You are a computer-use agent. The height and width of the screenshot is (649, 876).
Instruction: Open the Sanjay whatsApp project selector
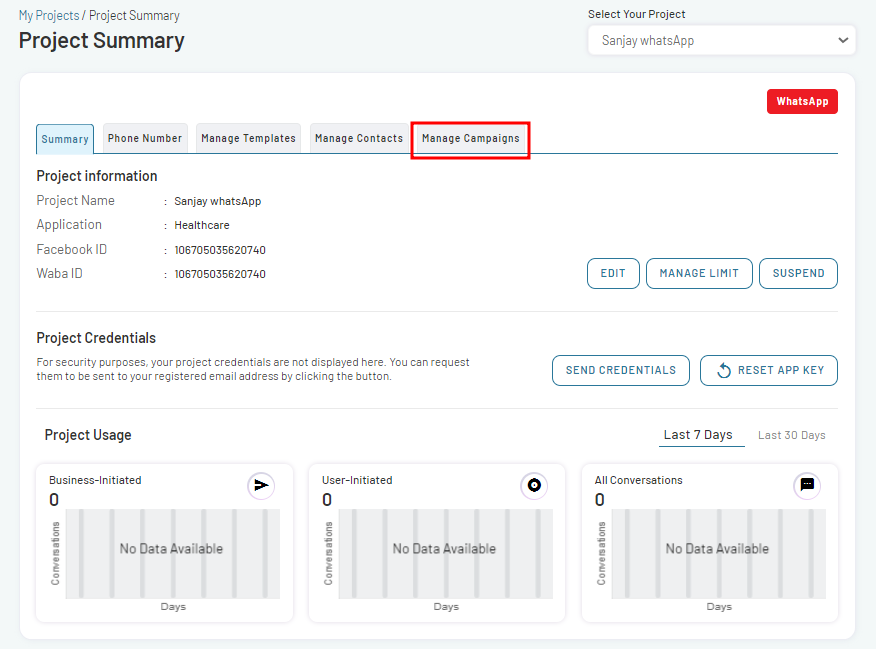click(721, 40)
